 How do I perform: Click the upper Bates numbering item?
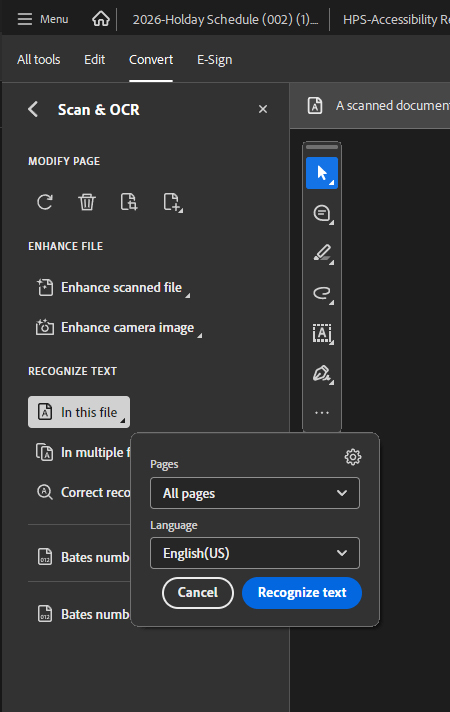[83, 557]
